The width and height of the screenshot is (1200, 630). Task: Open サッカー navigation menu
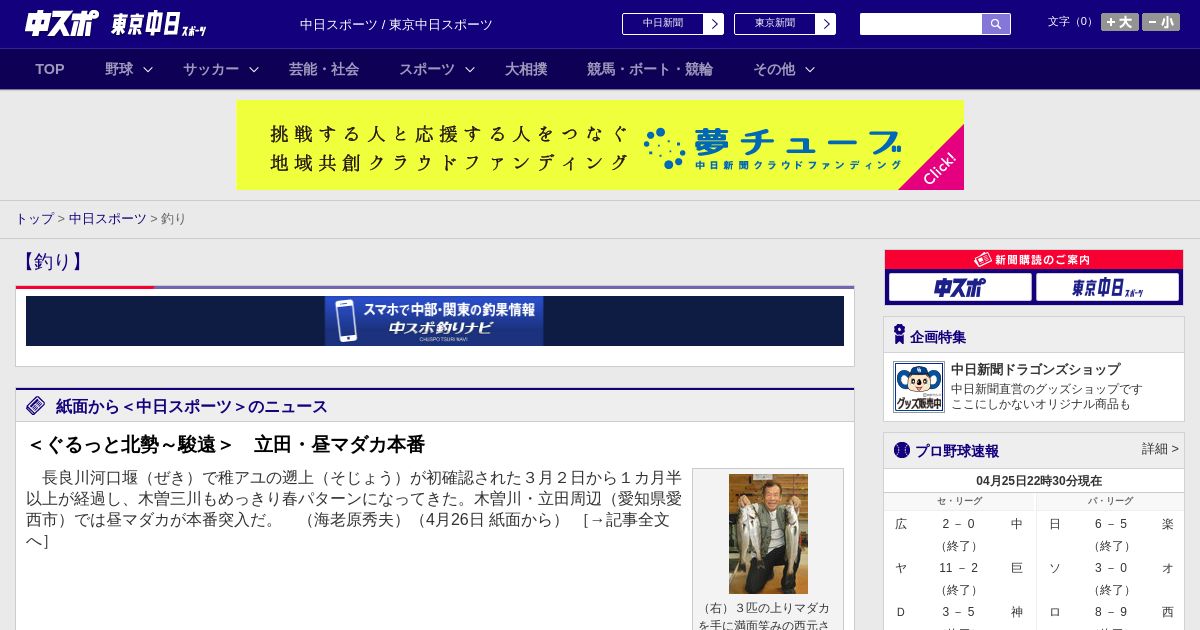point(211,69)
